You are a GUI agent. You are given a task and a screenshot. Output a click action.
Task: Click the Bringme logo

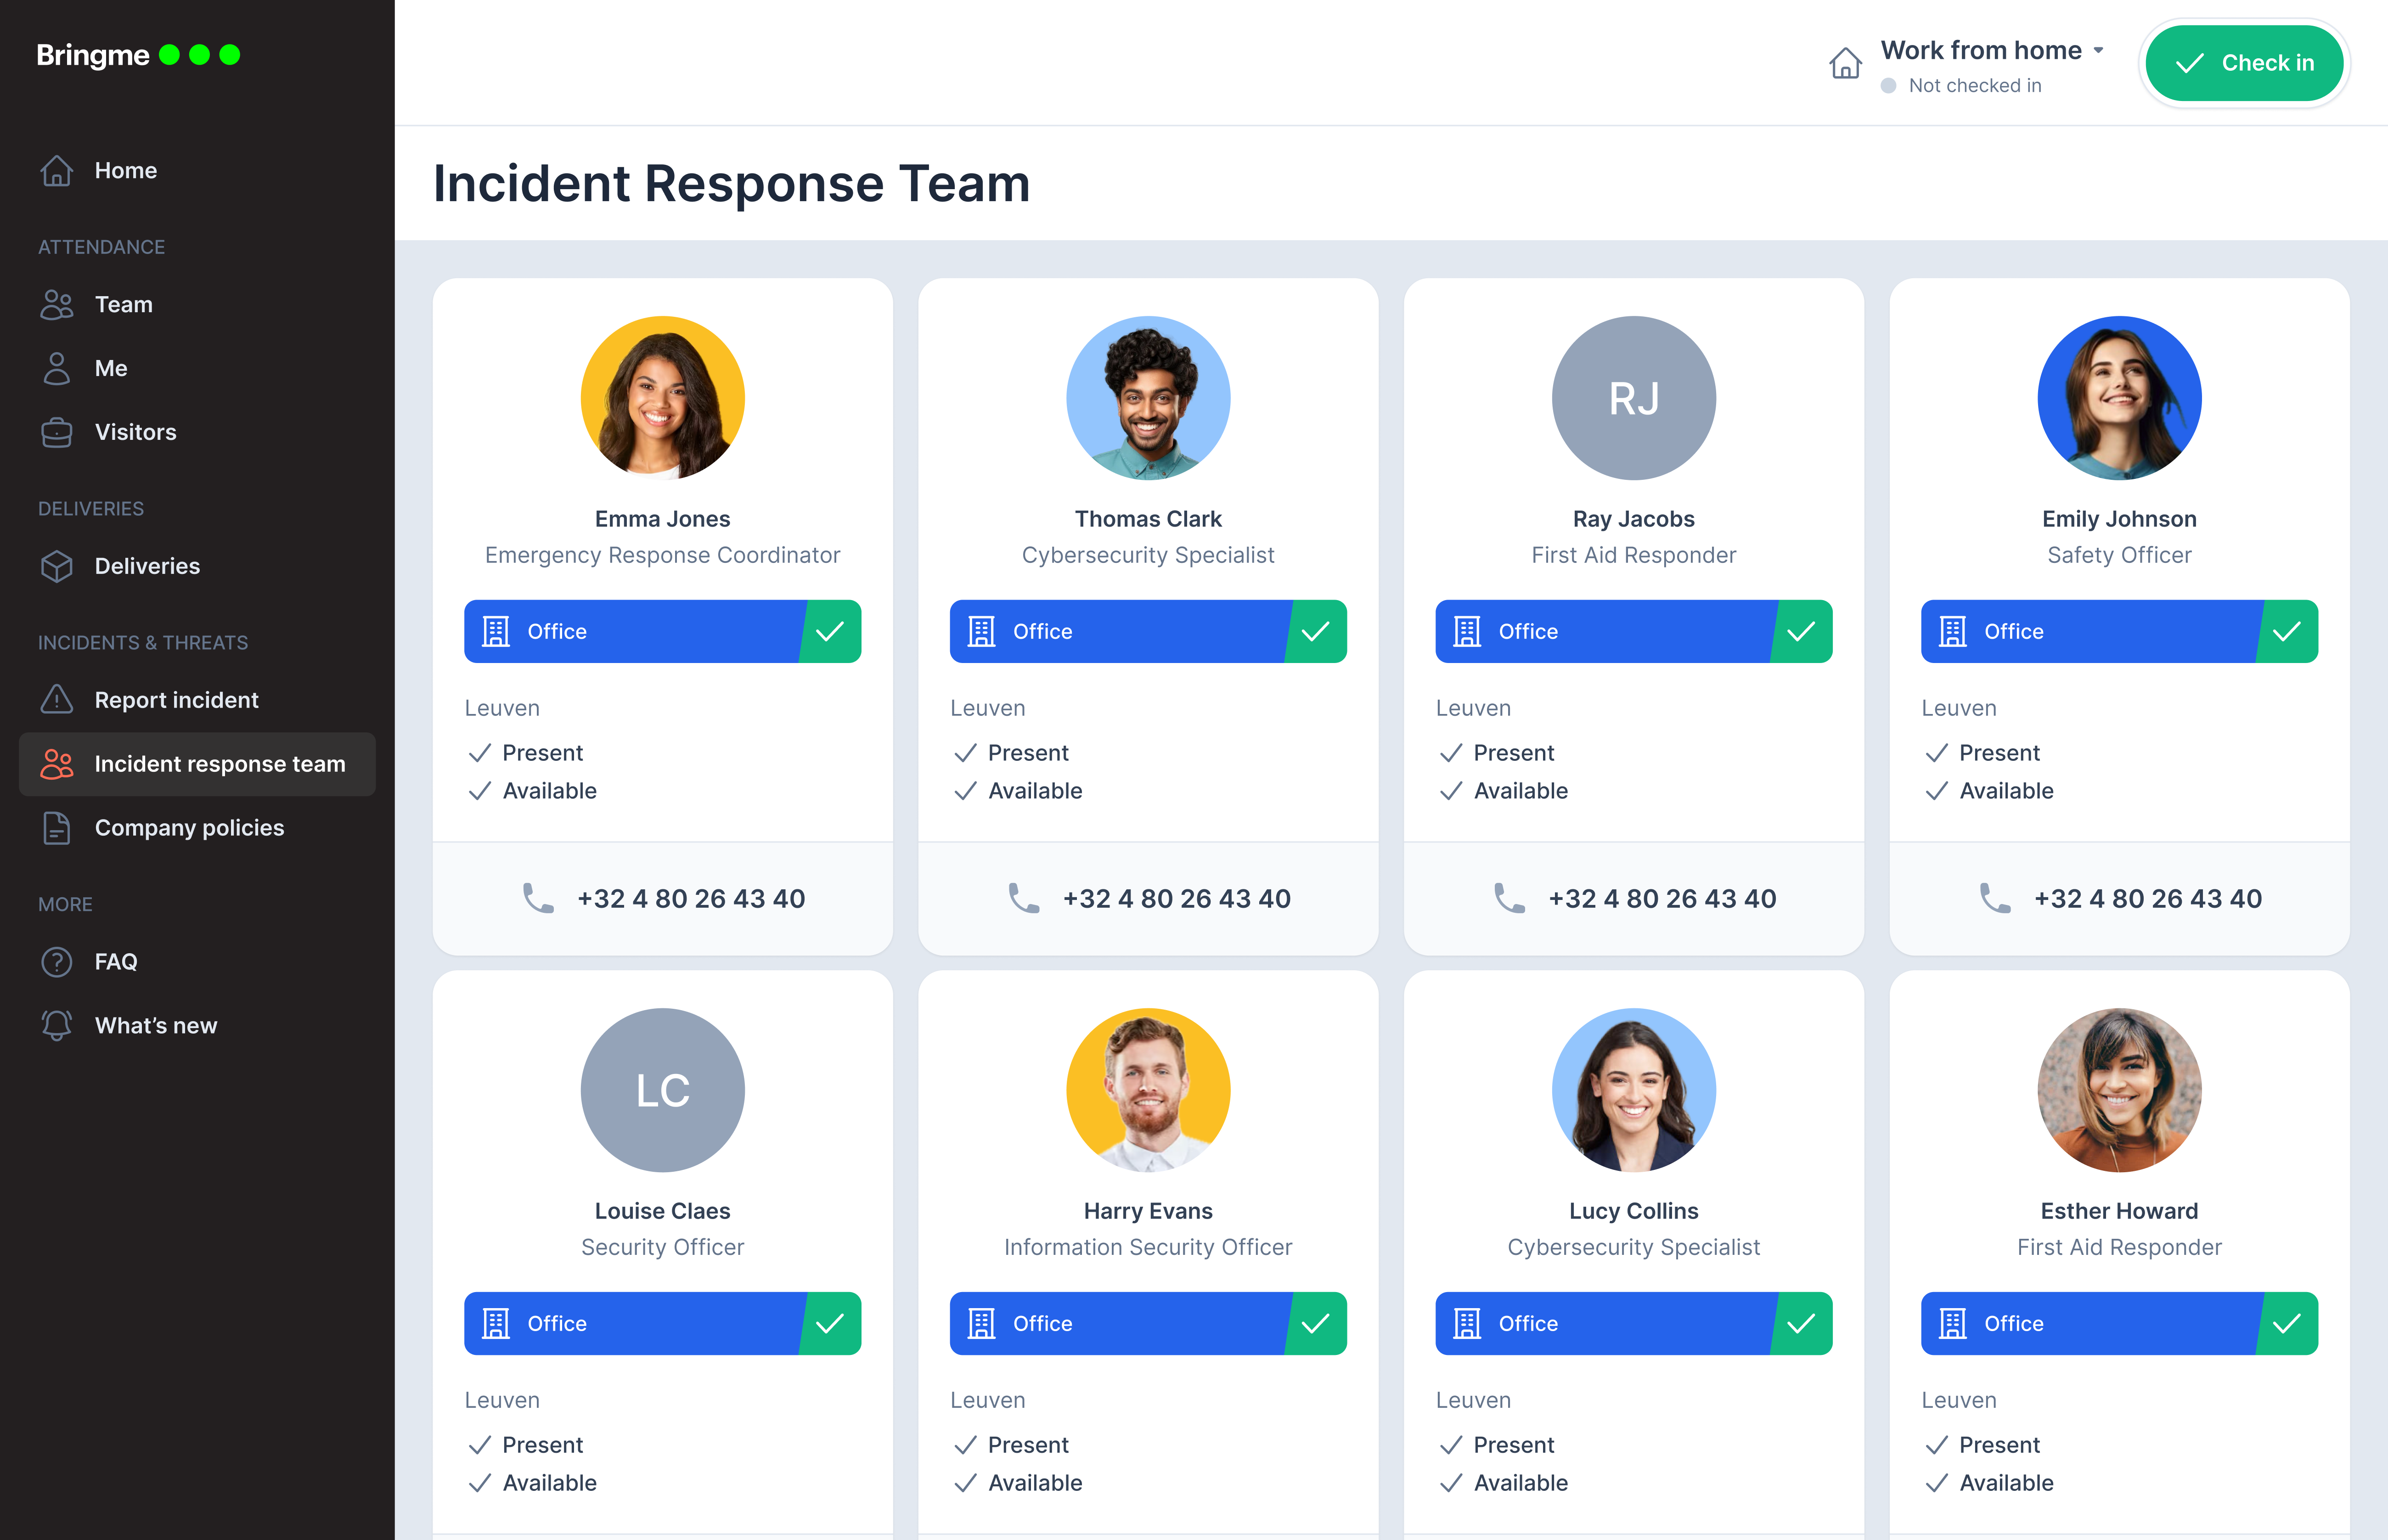click(x=138, y=55)
